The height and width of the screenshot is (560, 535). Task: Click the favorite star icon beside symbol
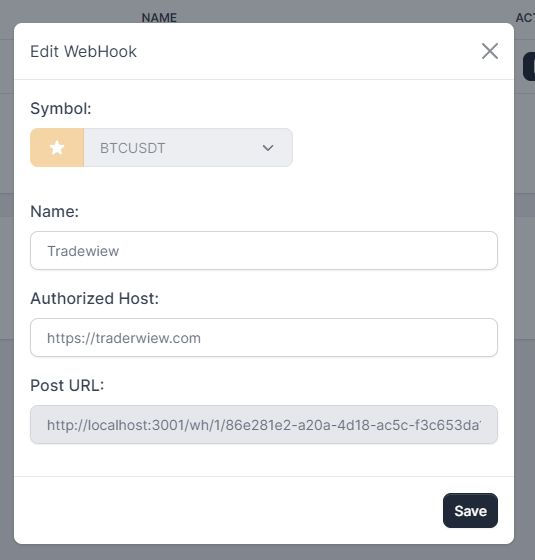pyautogui.click(x=57, y=148)
